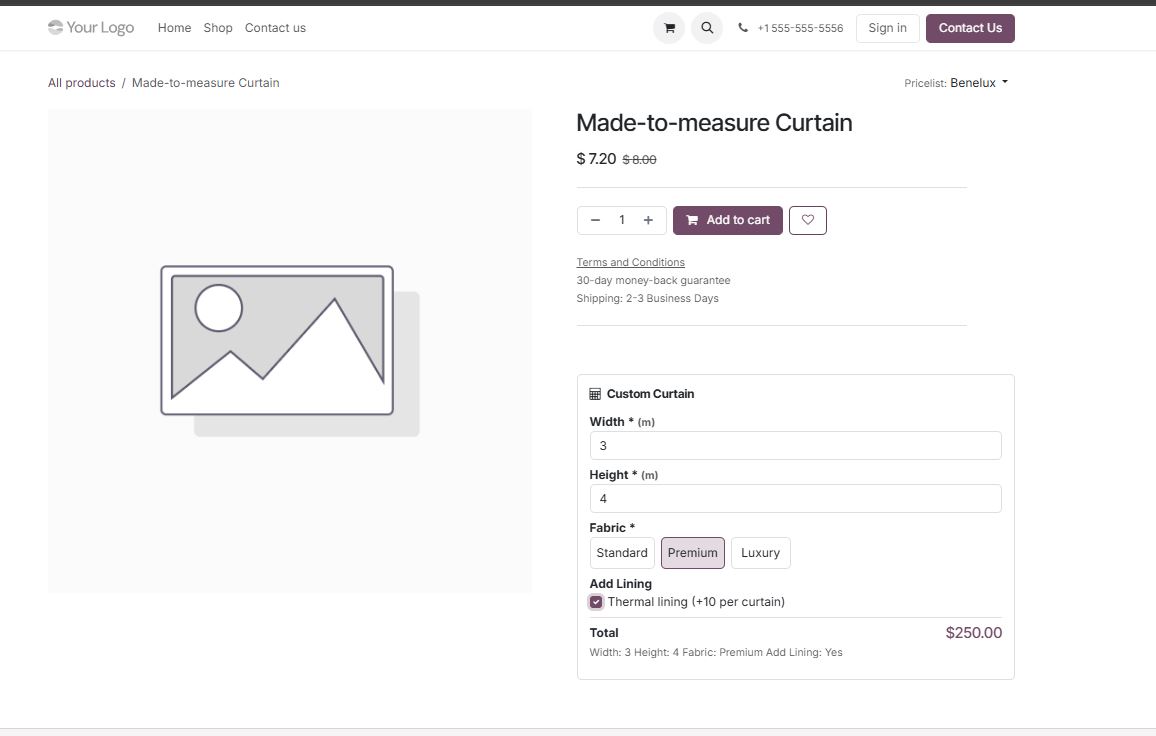Call the +1 555-555-5556 phone link
This screenshot has width=1156, height=736.
click(x=800, y=28)
